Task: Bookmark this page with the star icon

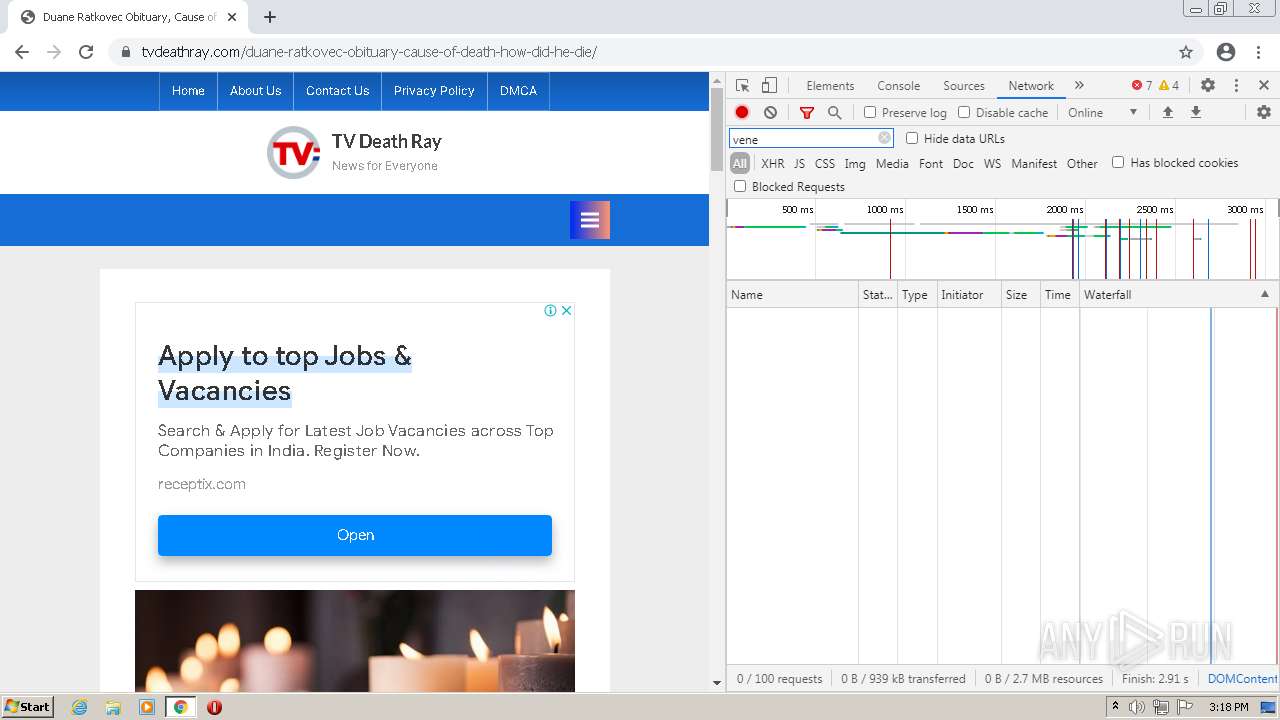Action: click(x=1186, y=52)
